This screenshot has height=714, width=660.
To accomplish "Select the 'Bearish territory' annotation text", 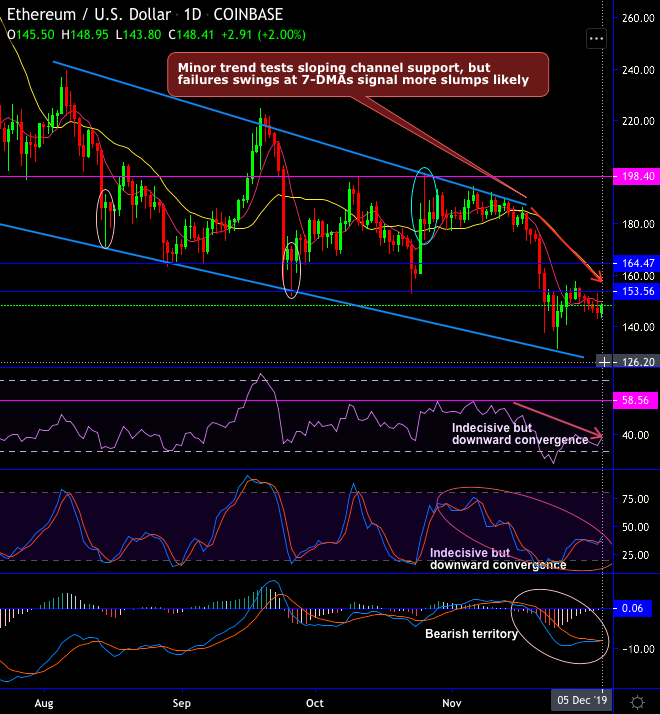I will click(471, 634).
